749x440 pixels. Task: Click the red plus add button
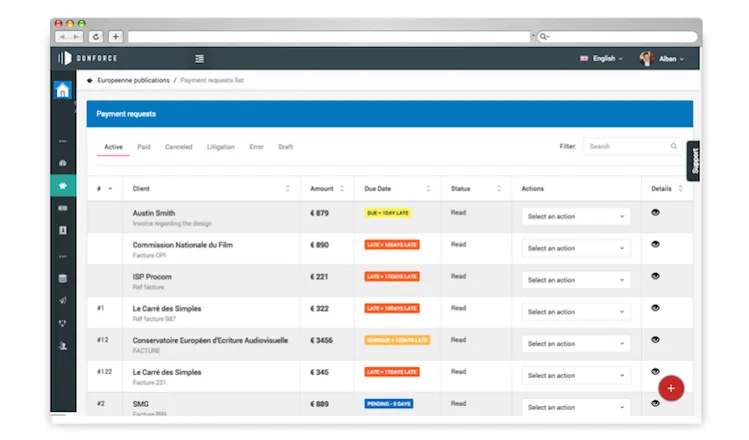coord(671,388)
